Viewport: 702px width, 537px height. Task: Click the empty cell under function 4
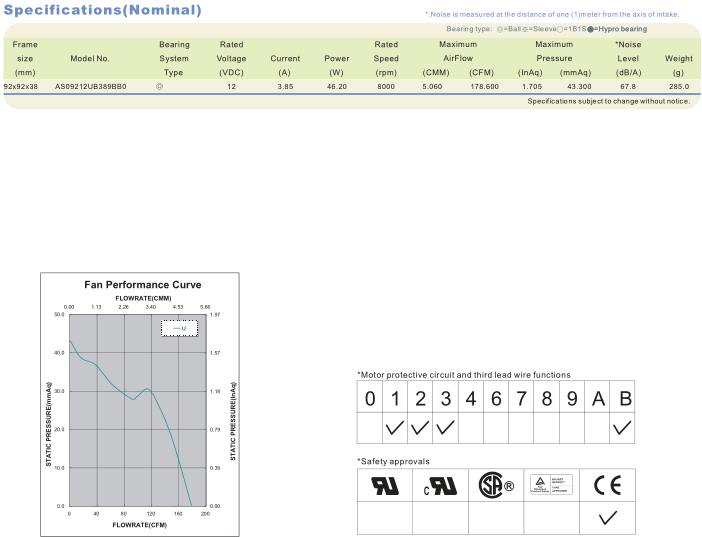point(471,428)
